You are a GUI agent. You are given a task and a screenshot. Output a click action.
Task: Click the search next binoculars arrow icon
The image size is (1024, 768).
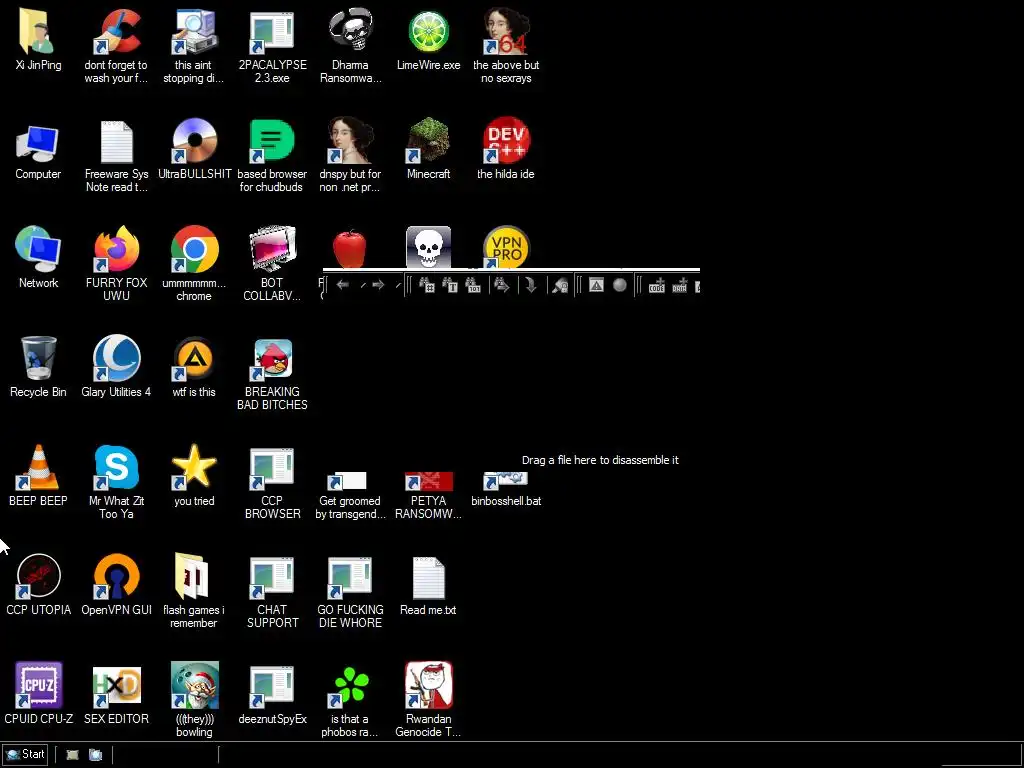pyautogui.click(x=502, y=285)
